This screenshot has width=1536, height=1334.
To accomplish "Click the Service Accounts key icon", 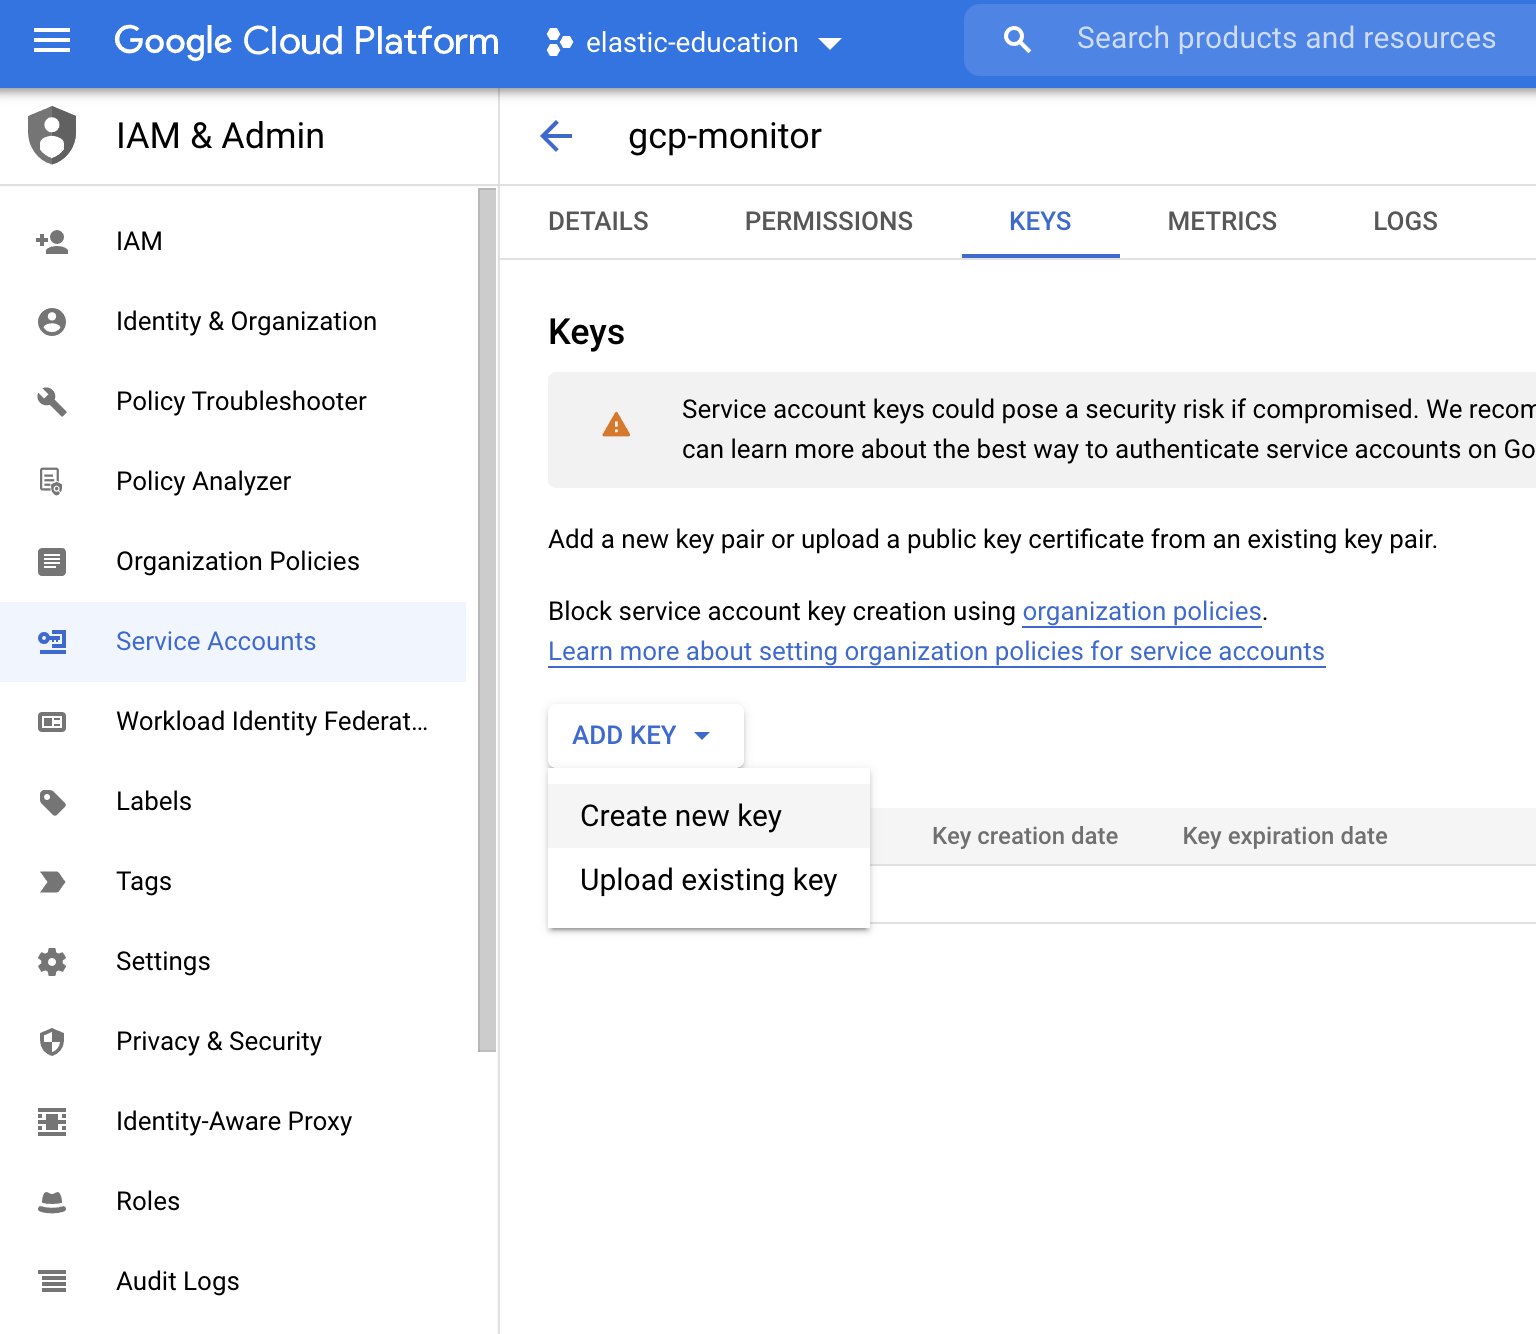I will 51,642.
